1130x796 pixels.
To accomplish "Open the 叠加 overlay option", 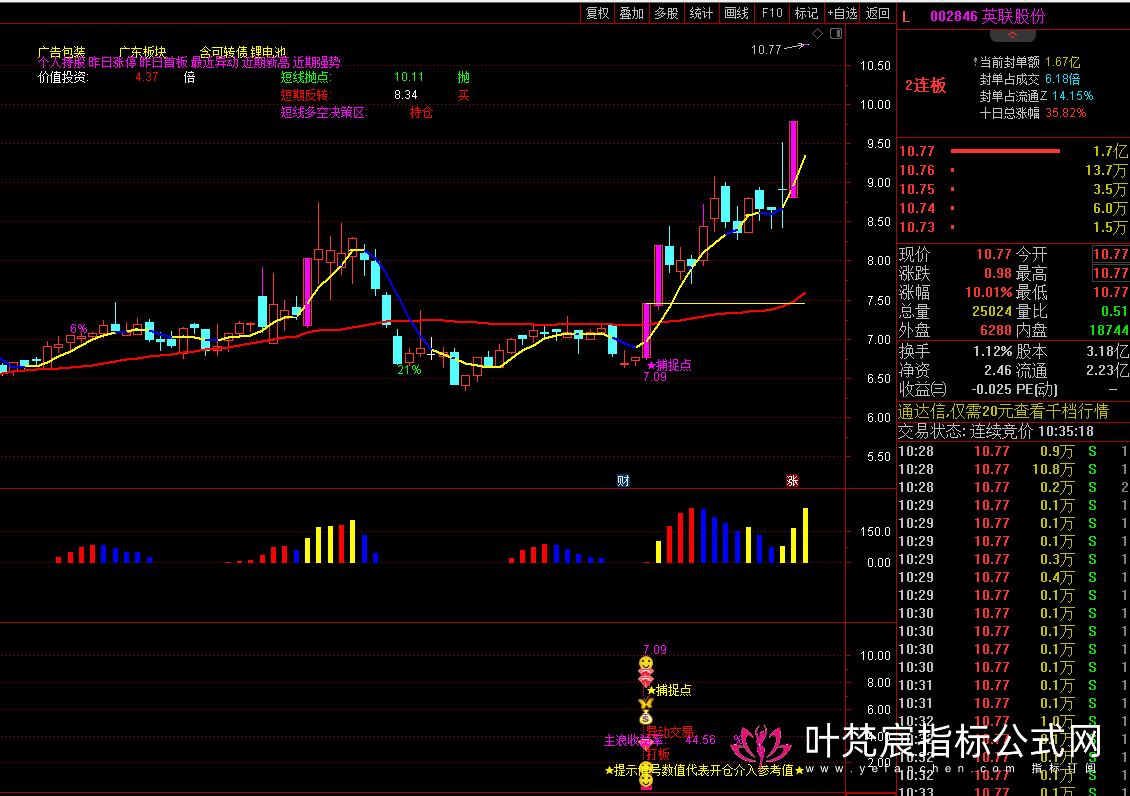I will point(631,13).
